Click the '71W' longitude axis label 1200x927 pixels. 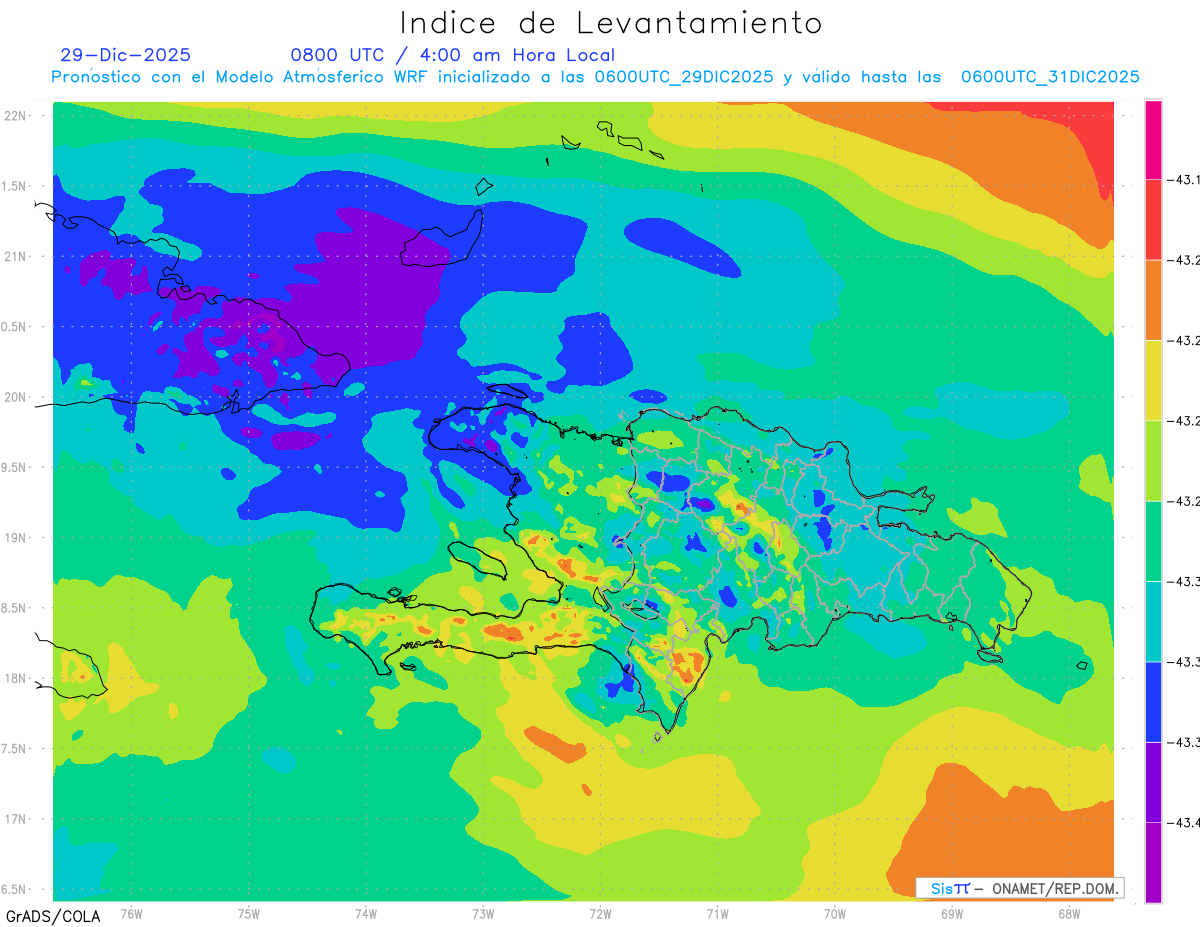click(717, 913)
